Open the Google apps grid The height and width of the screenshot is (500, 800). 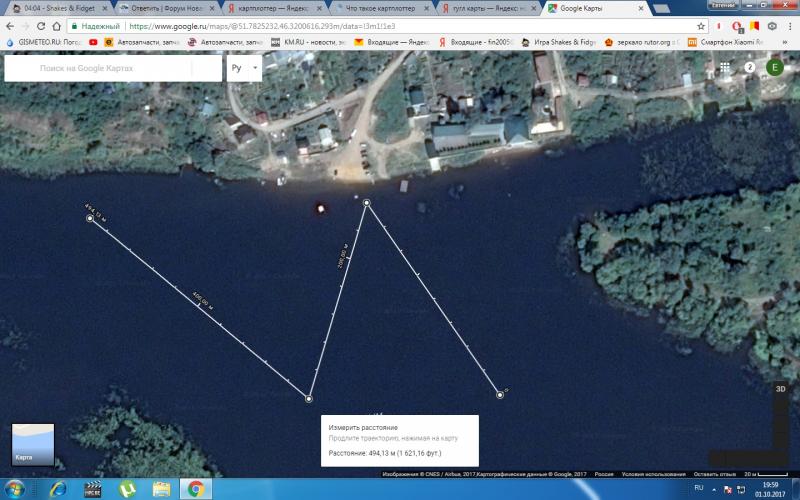[723, 68]
